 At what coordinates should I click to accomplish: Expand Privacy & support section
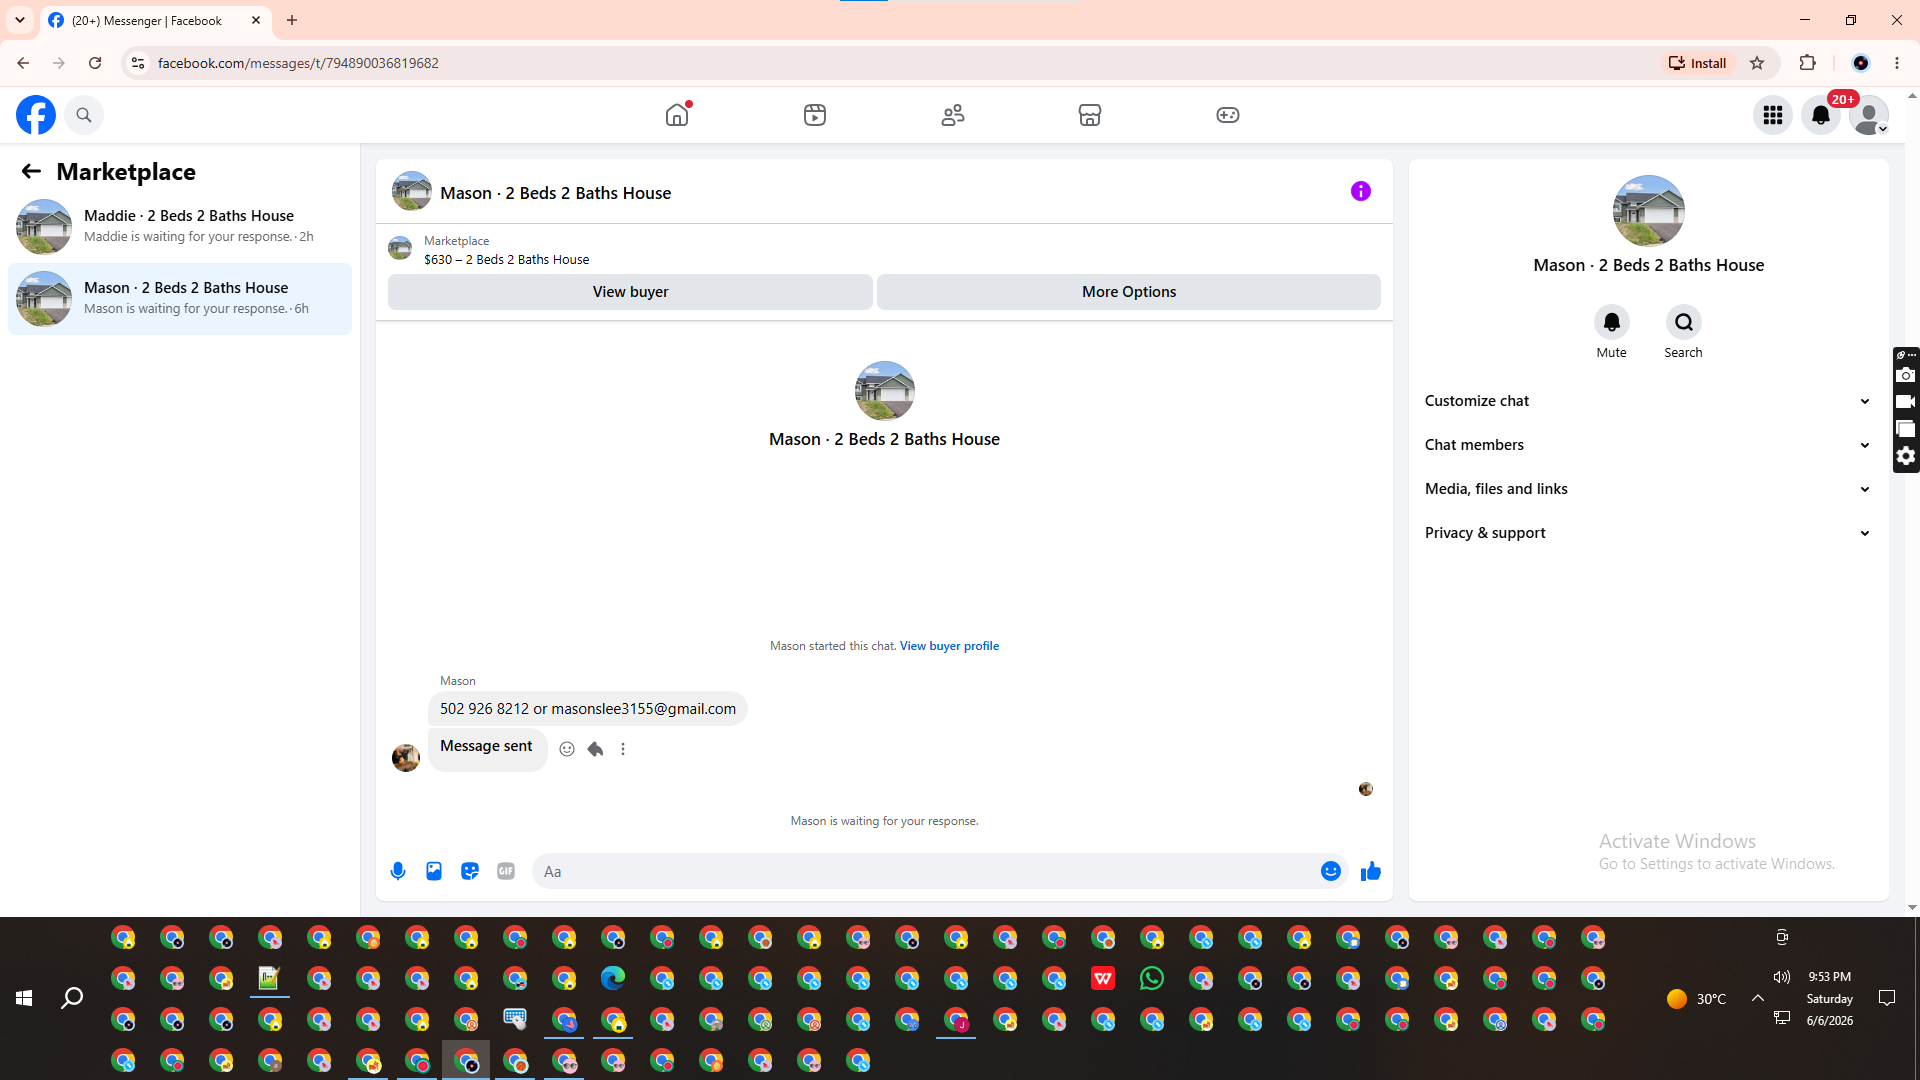[1648, 533]
